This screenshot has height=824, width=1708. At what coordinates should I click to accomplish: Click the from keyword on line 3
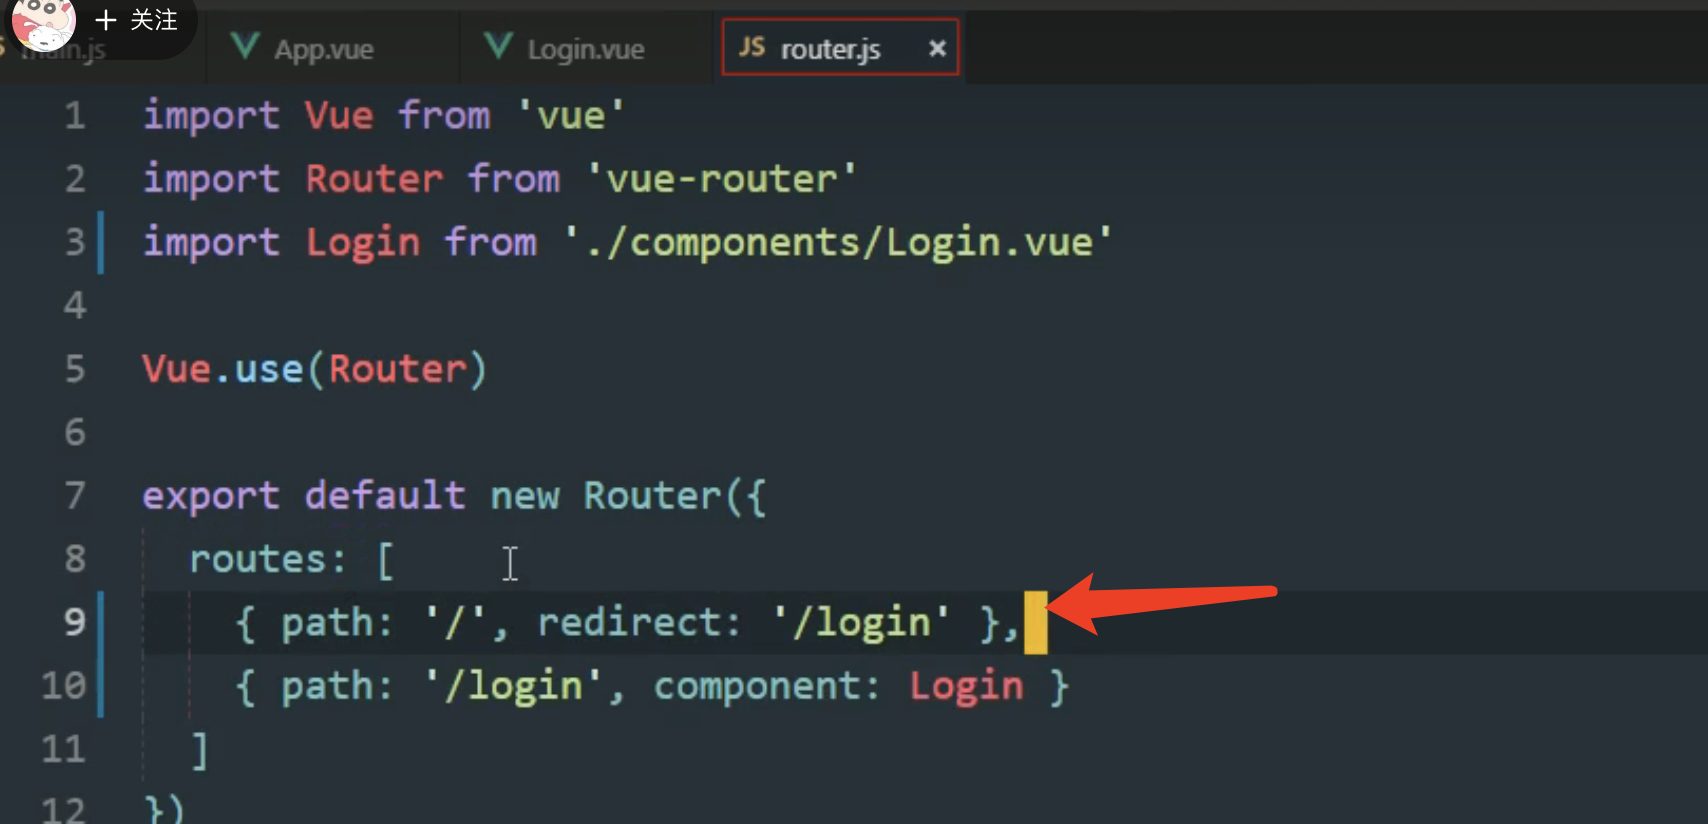pos(491,242)
